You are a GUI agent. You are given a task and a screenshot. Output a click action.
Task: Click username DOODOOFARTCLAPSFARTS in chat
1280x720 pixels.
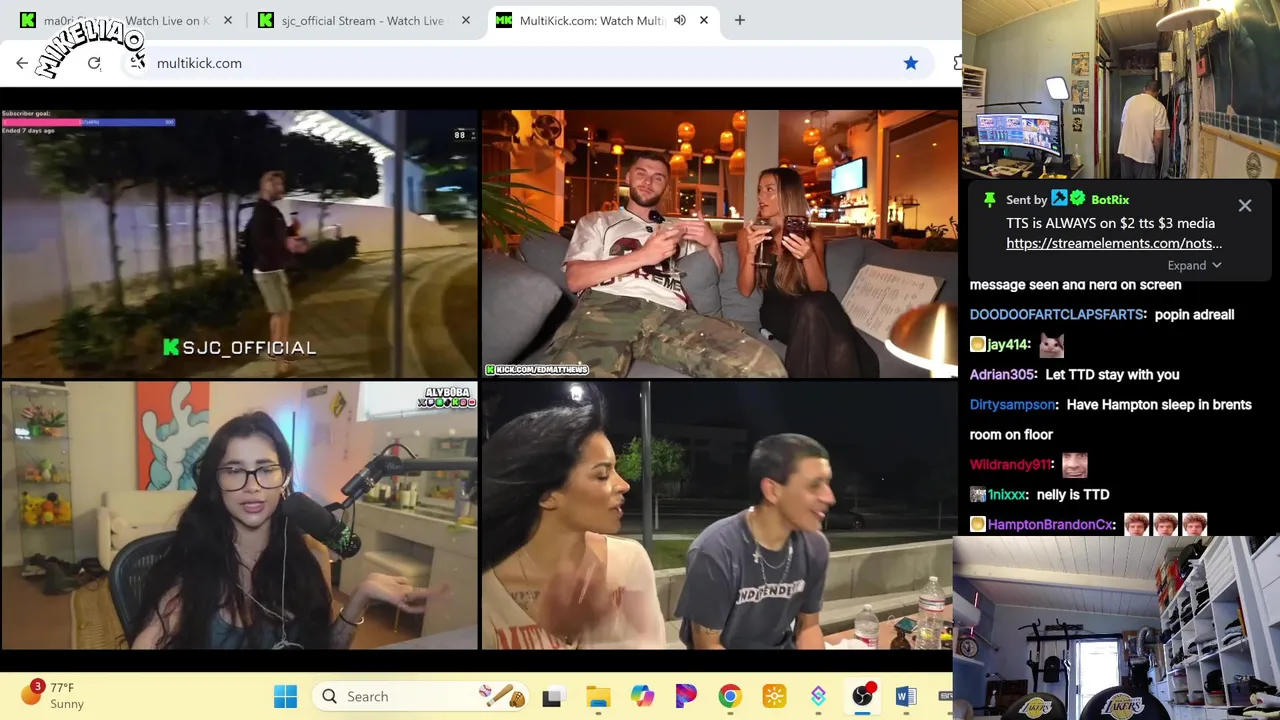tap(1057, 315)
